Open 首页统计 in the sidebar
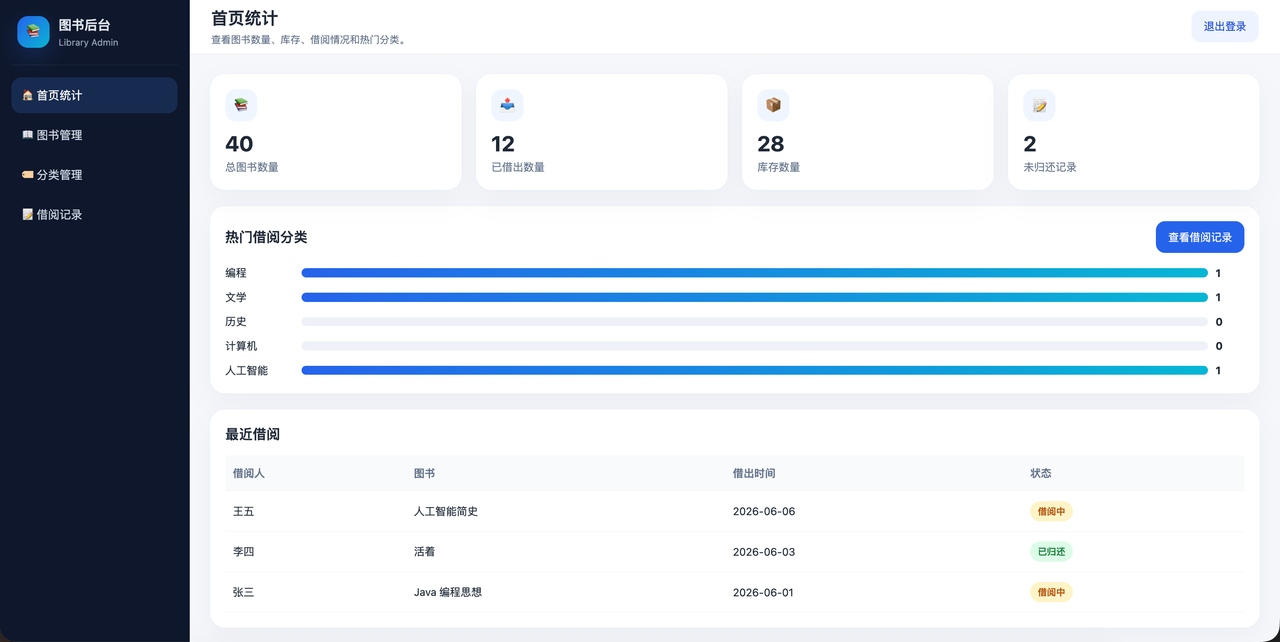Image resolution: width=1280 pixels, height=642 pixels. click(x=94, y=95)
